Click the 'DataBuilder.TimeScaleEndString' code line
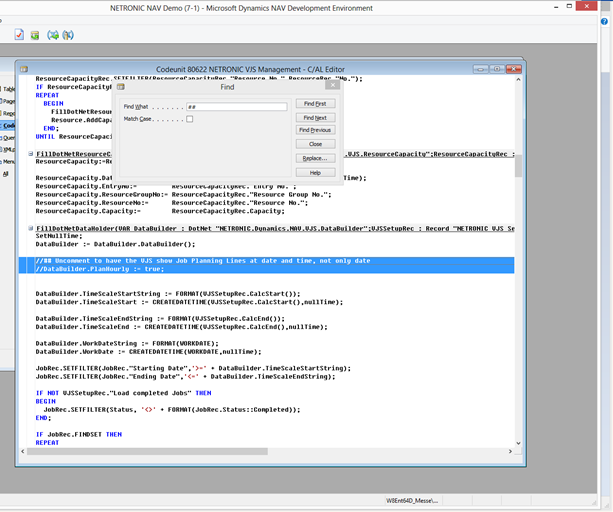 160,319
